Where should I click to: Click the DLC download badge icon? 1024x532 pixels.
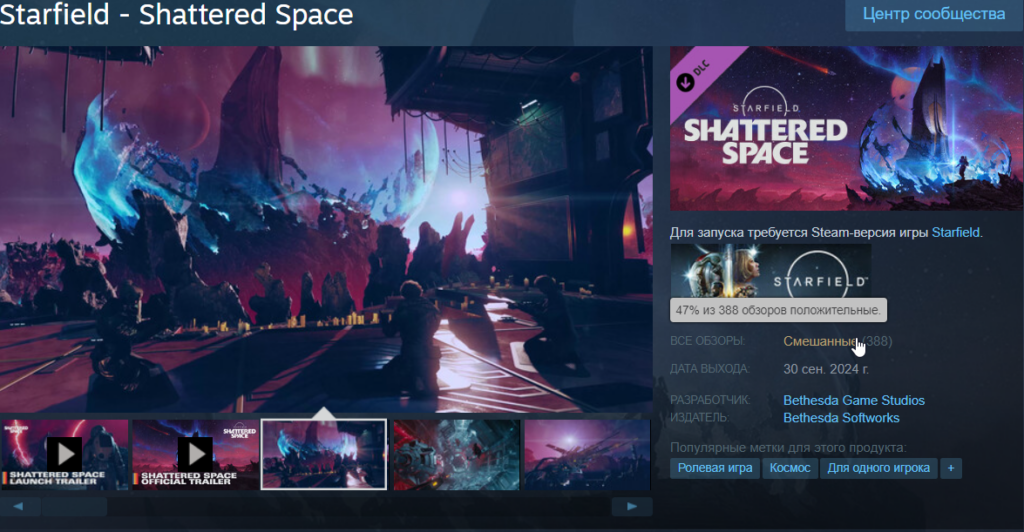point(685,82)
